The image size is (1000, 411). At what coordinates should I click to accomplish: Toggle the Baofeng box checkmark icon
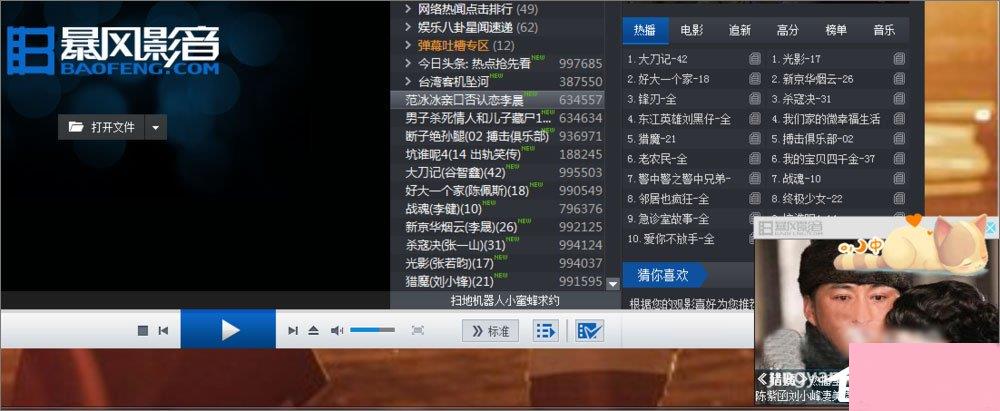click(589, 331)
